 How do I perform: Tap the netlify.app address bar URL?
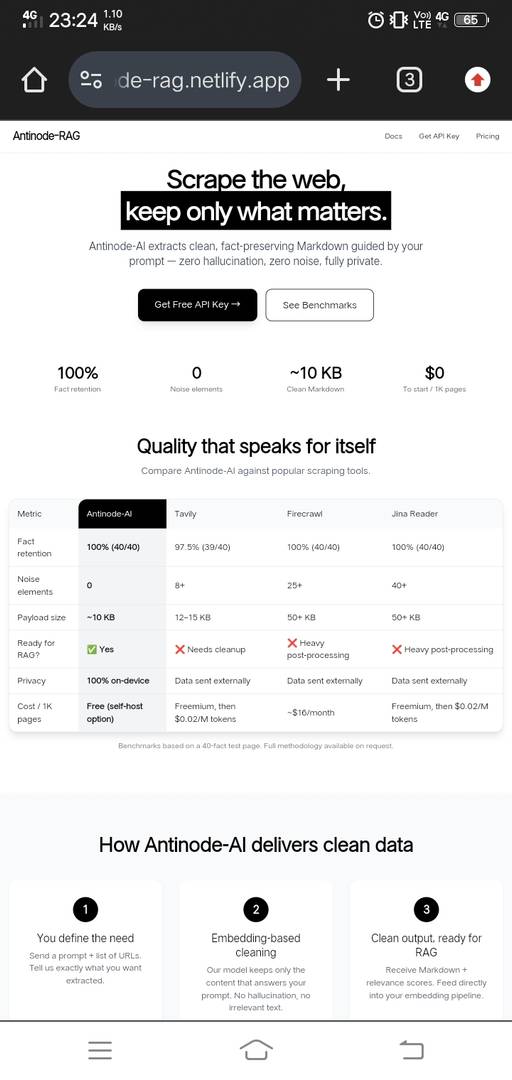click(205, 80)
